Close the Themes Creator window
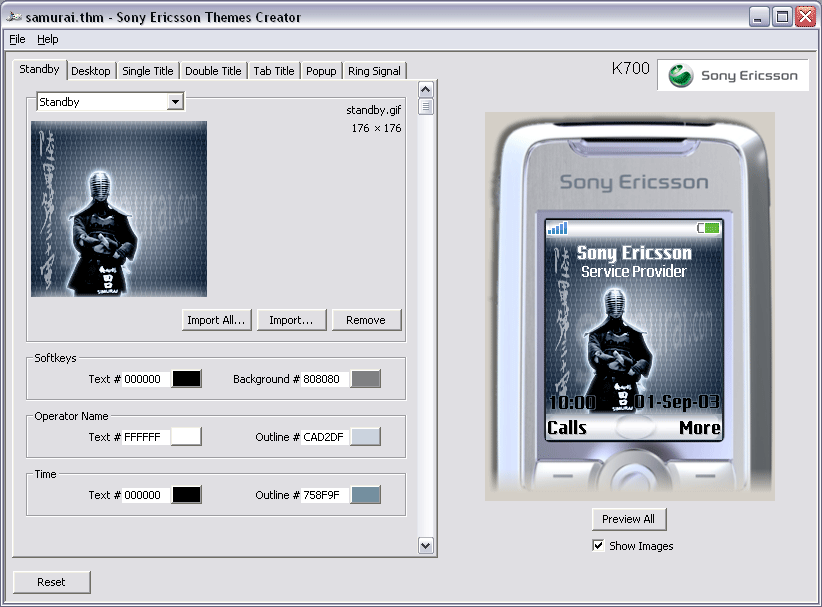822x607 pixels. (805, 17)
